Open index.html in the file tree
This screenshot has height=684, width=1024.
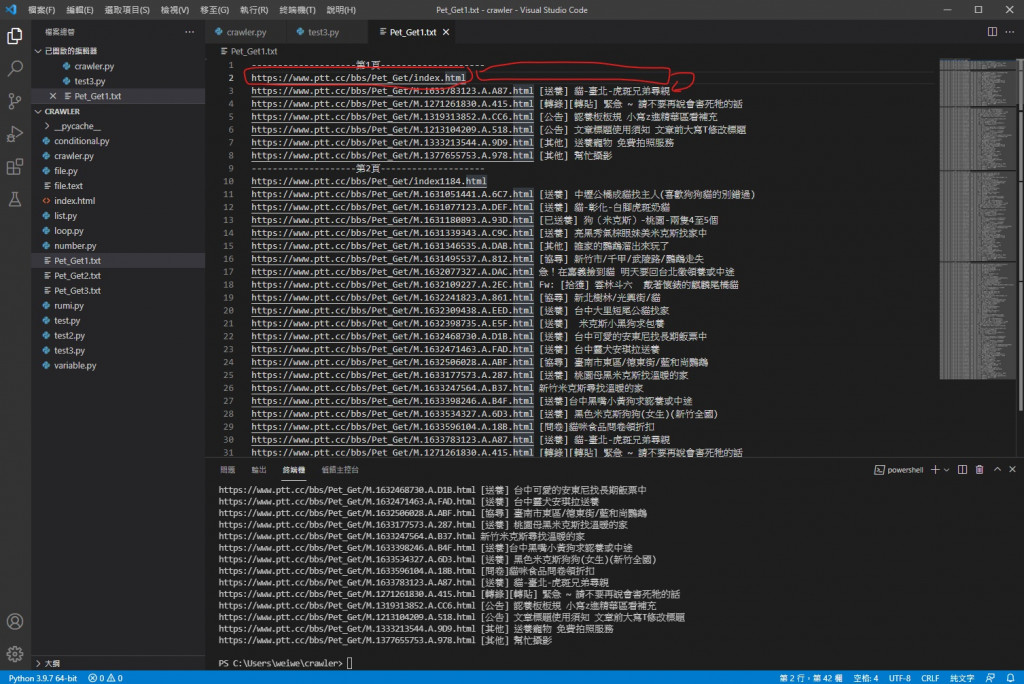74,201
